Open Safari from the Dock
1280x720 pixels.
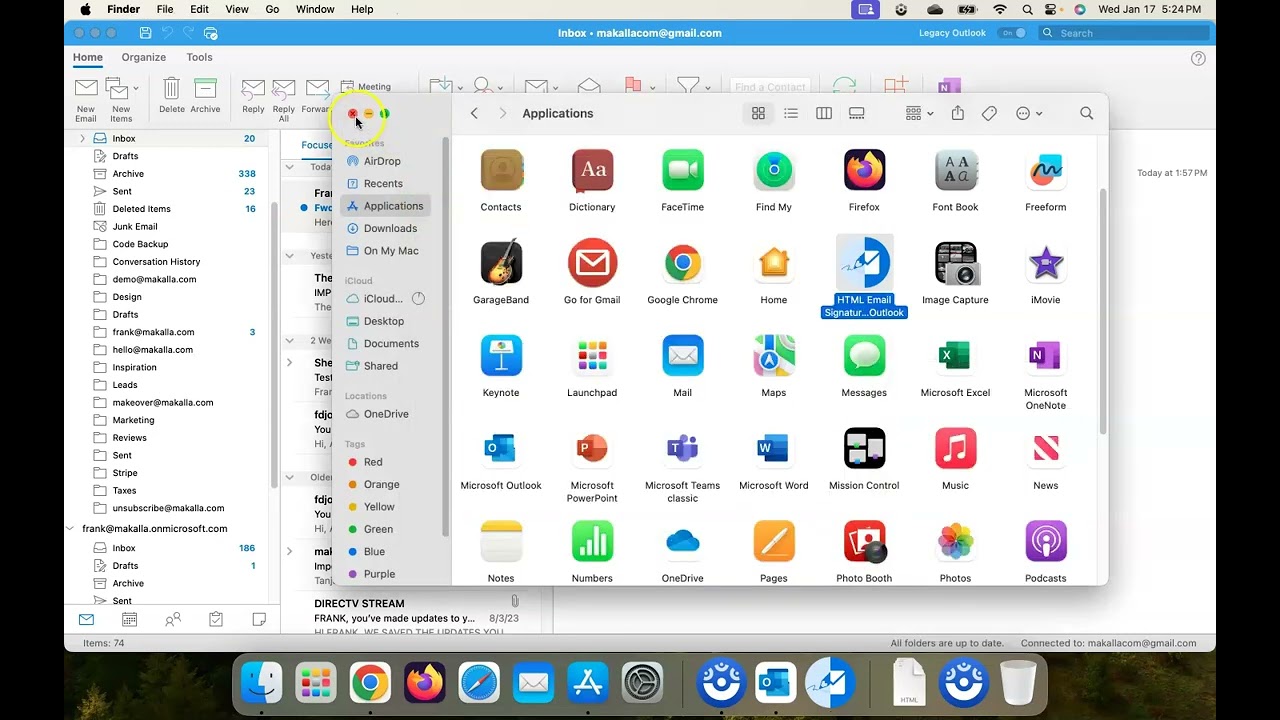coord(479,683)
